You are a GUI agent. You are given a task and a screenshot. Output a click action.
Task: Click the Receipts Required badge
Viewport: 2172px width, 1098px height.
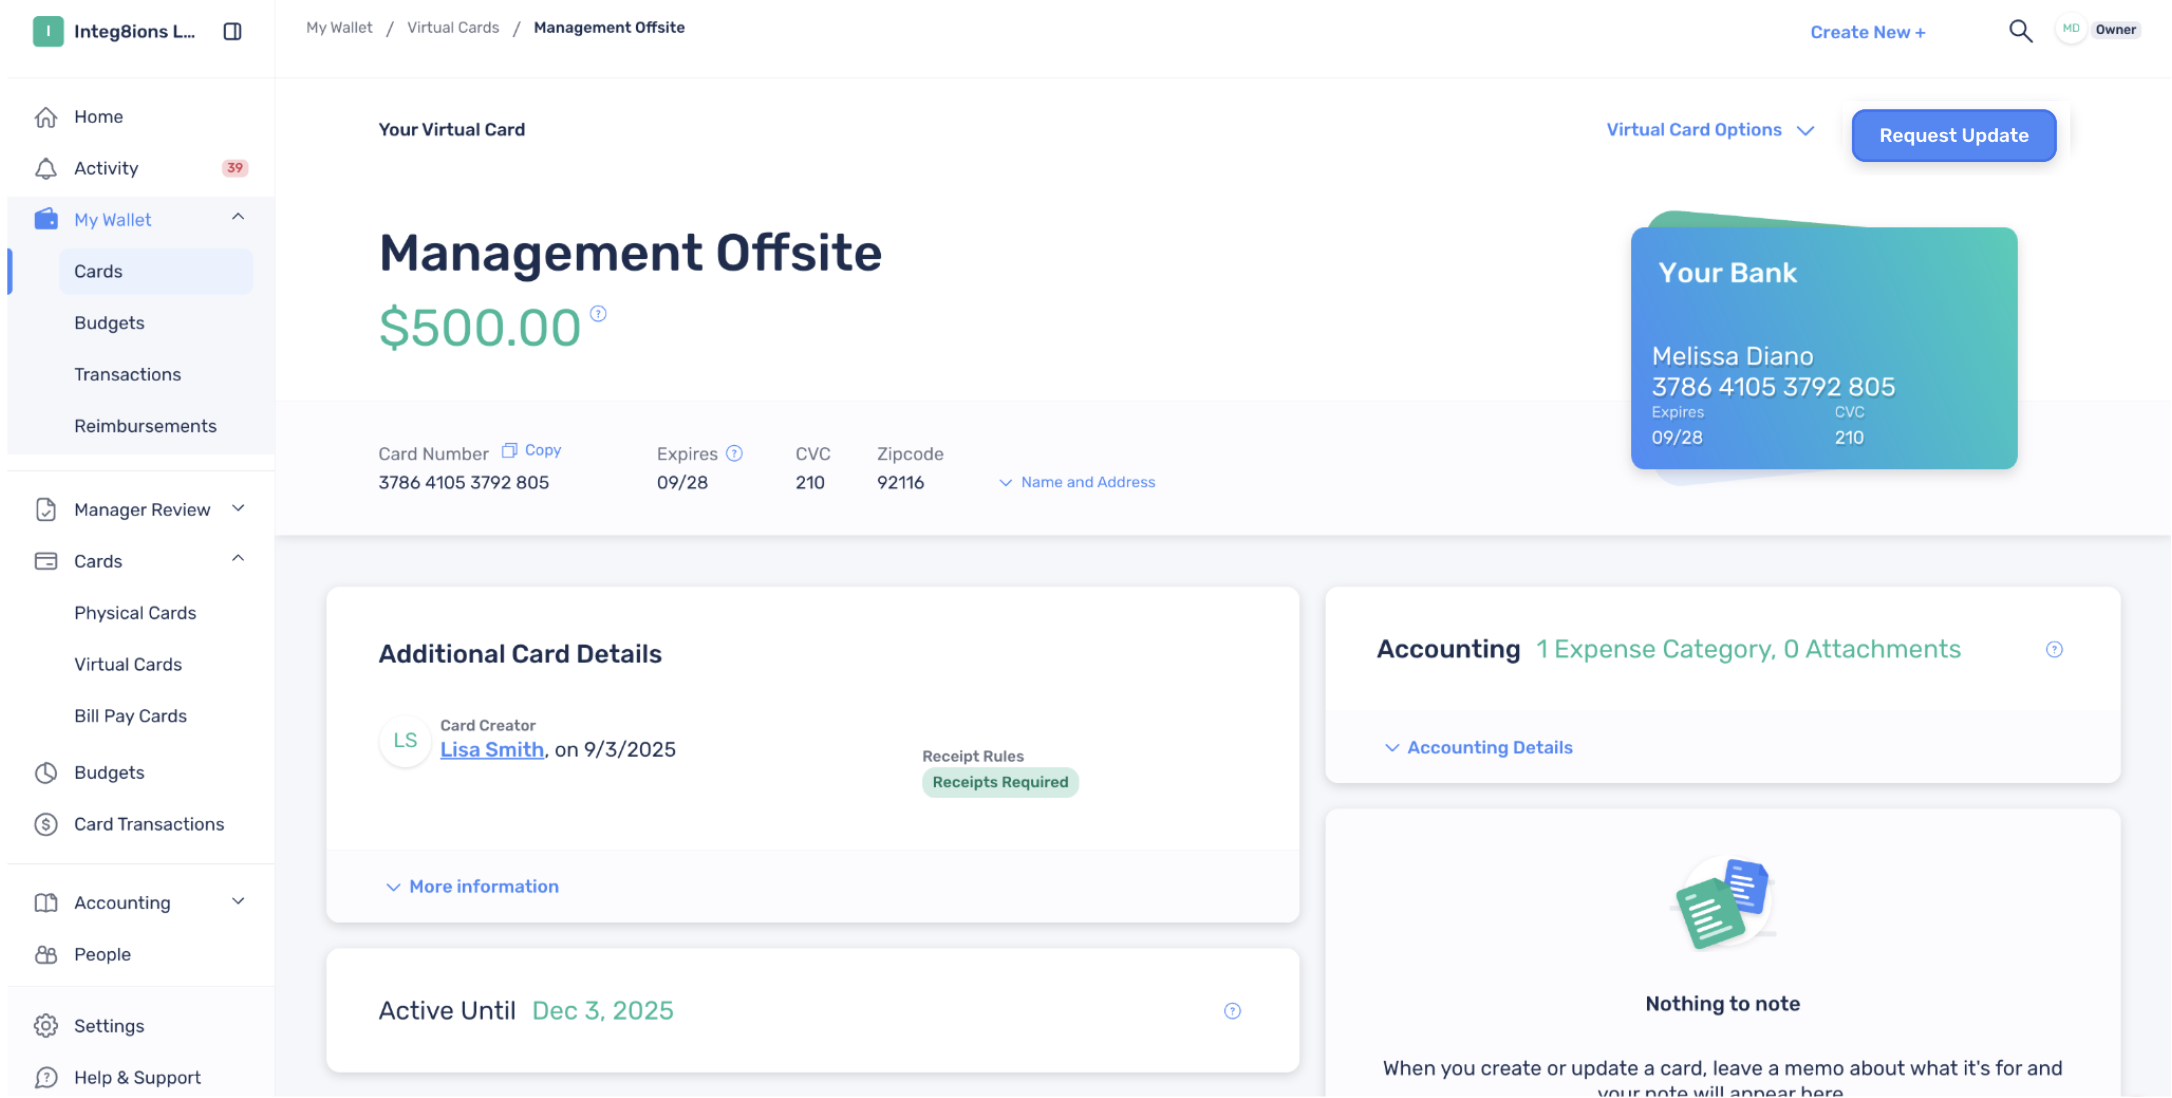(1000, 782)
